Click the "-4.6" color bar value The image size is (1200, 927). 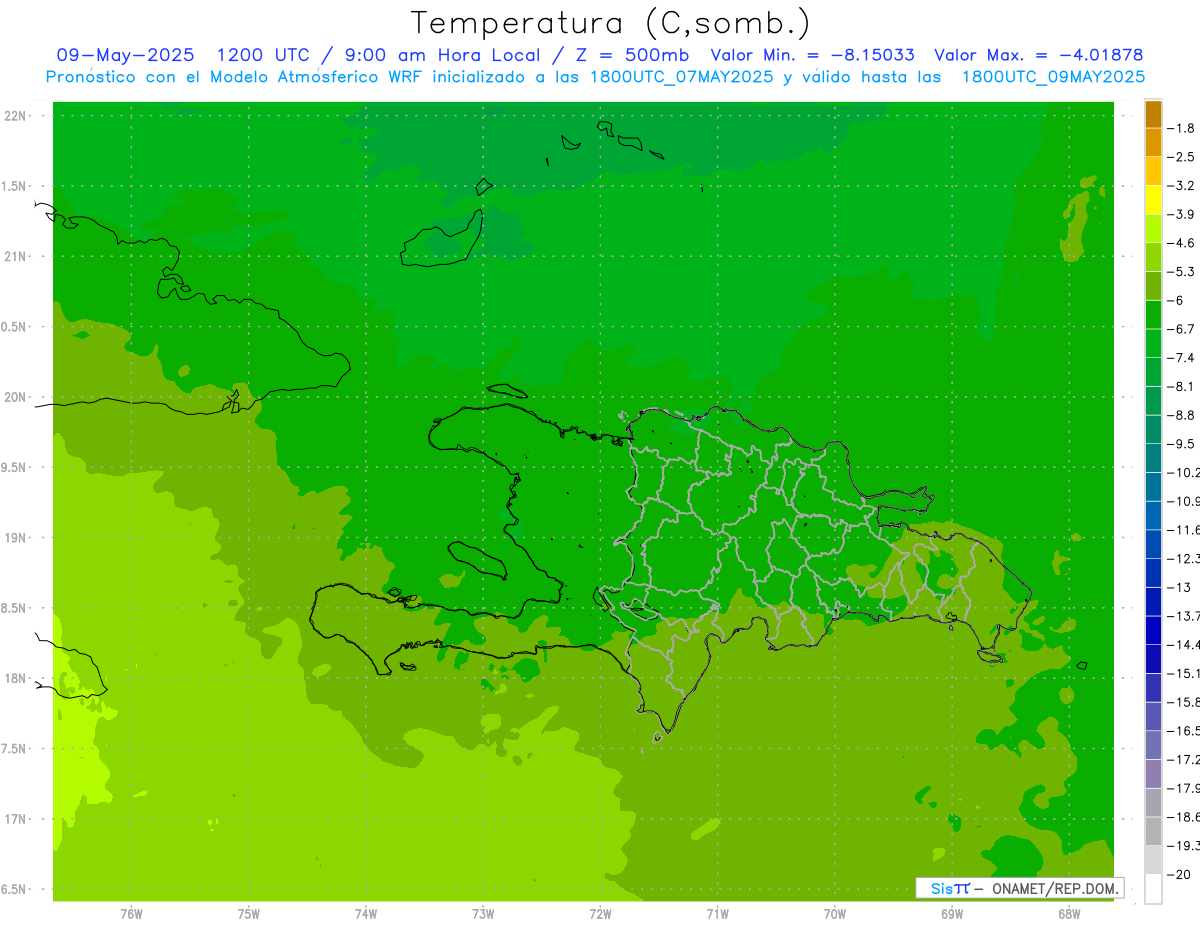coord(1182,243)
